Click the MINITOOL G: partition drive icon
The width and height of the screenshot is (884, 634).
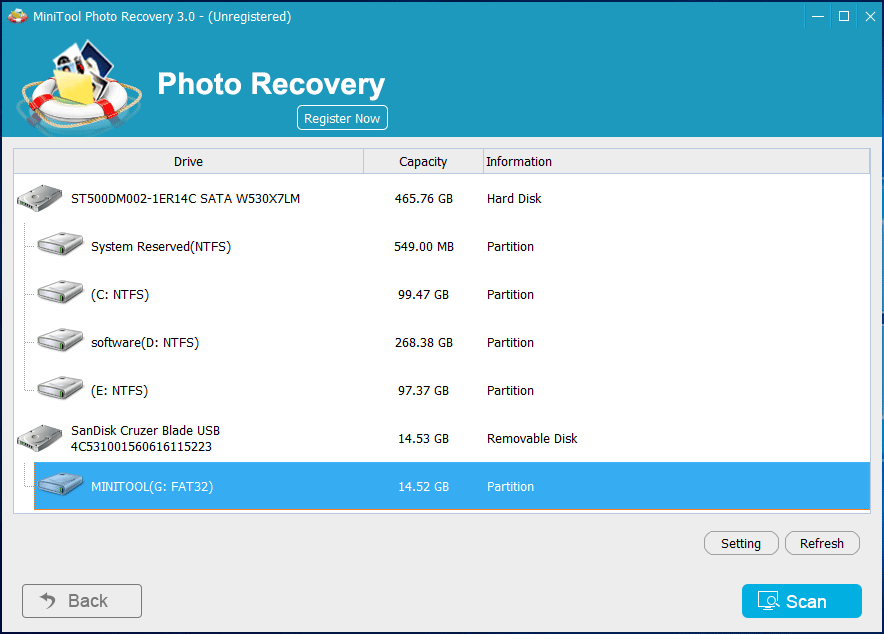60,486
